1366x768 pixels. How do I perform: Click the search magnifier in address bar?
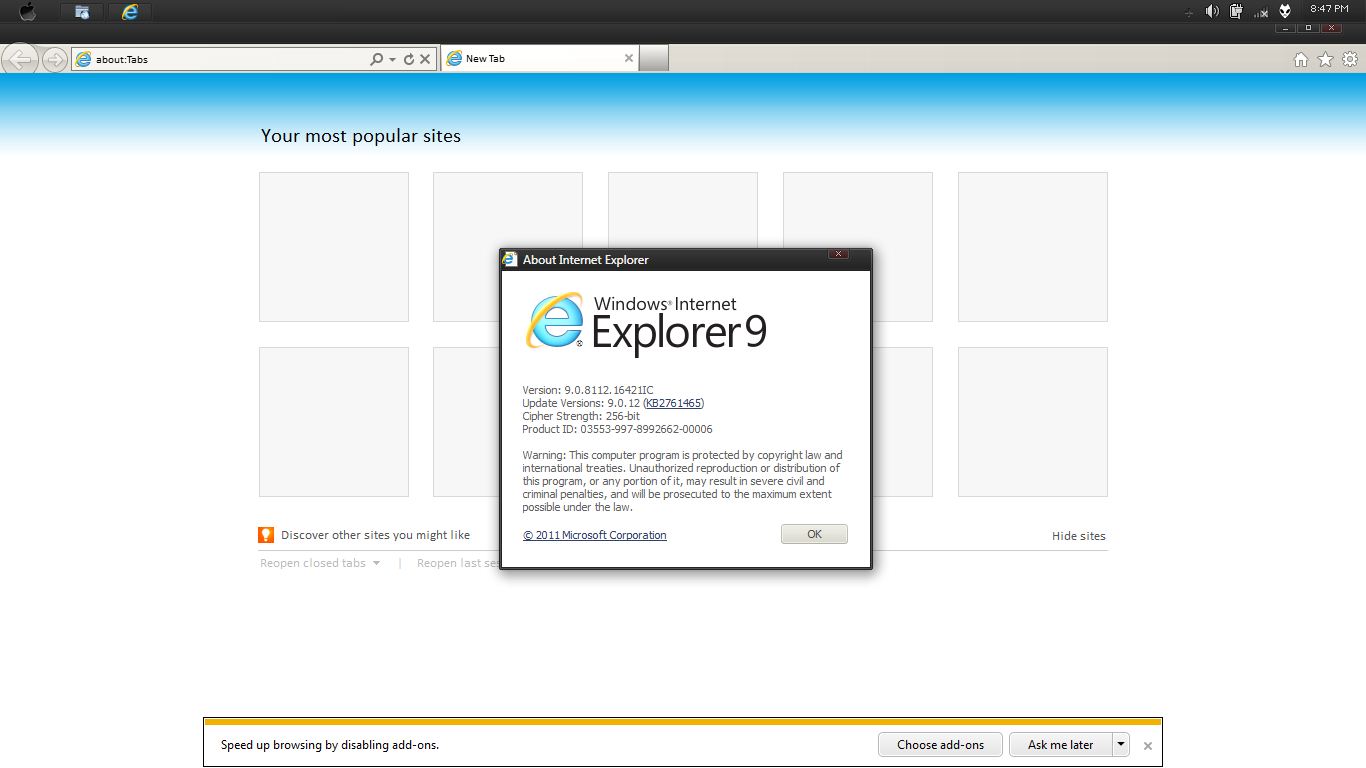[377, 59]
